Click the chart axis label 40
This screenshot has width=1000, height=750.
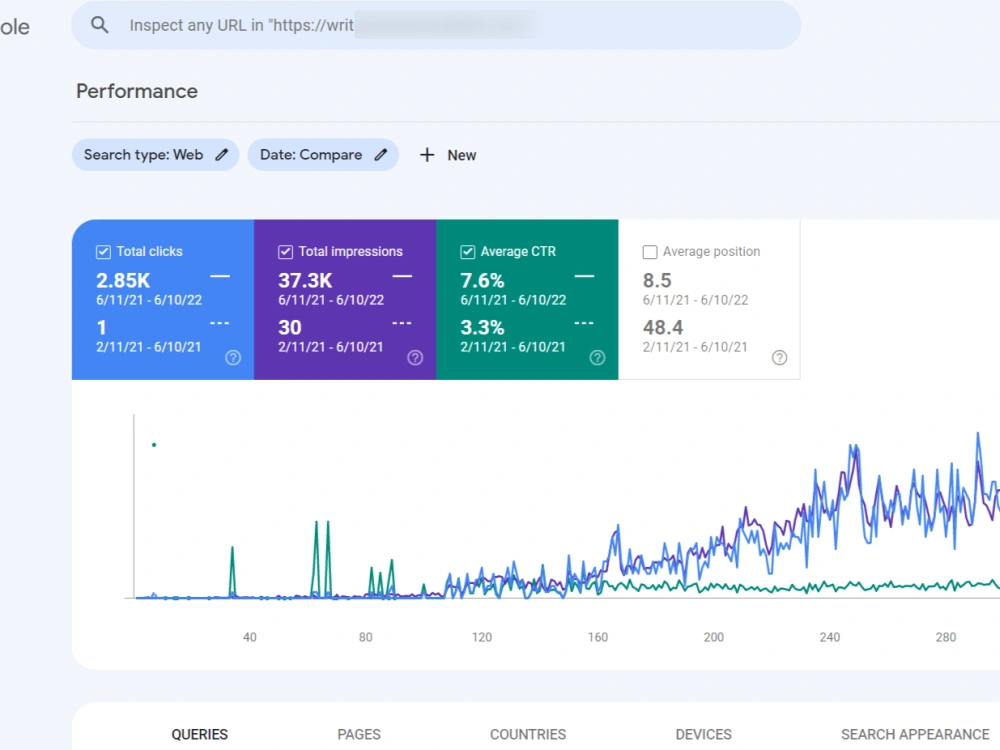coord(249,637)
